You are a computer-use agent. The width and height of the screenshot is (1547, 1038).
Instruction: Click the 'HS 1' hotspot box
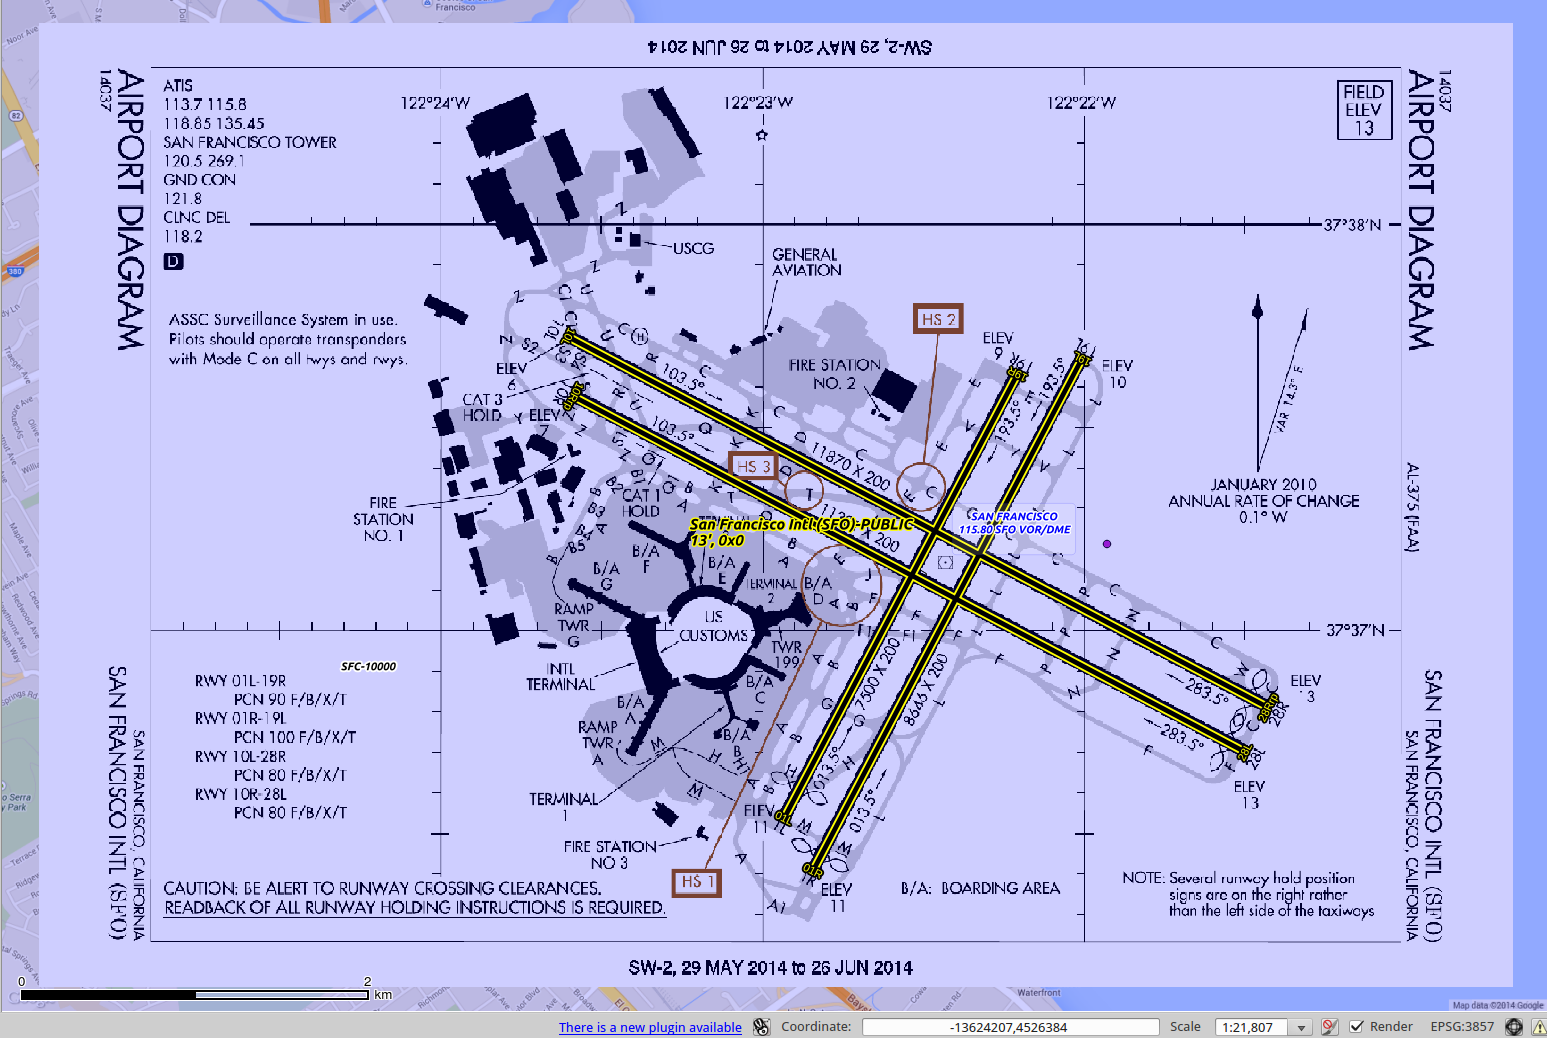(x=697, y=882)
